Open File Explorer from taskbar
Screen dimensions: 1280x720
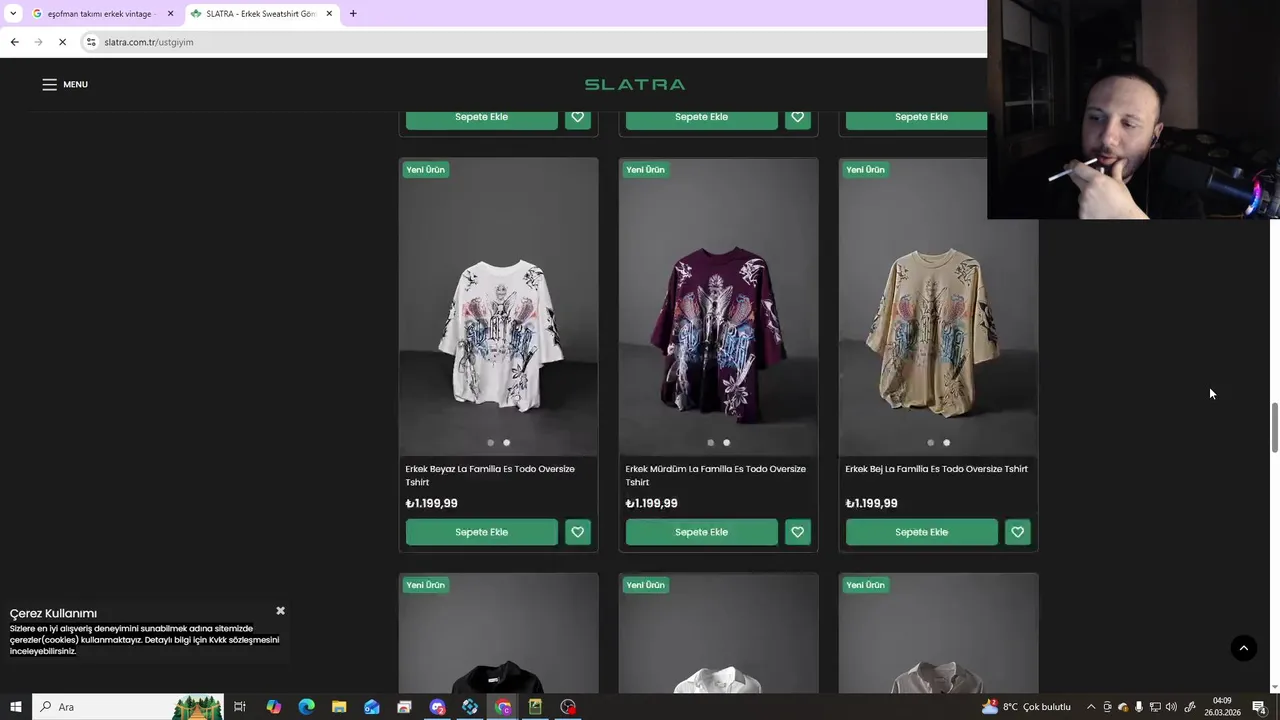point(339,707)
